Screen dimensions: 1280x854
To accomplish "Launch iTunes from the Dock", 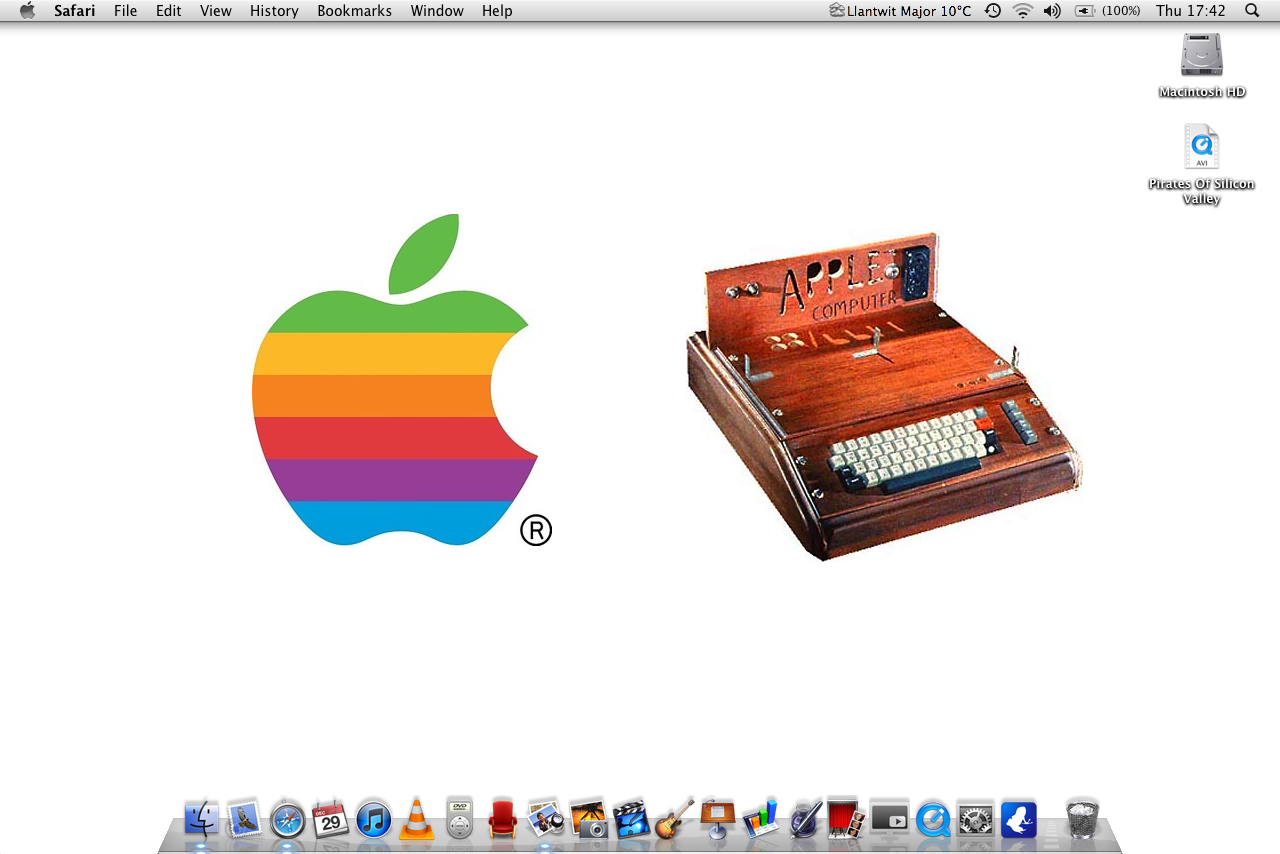I will coord(373,820).
